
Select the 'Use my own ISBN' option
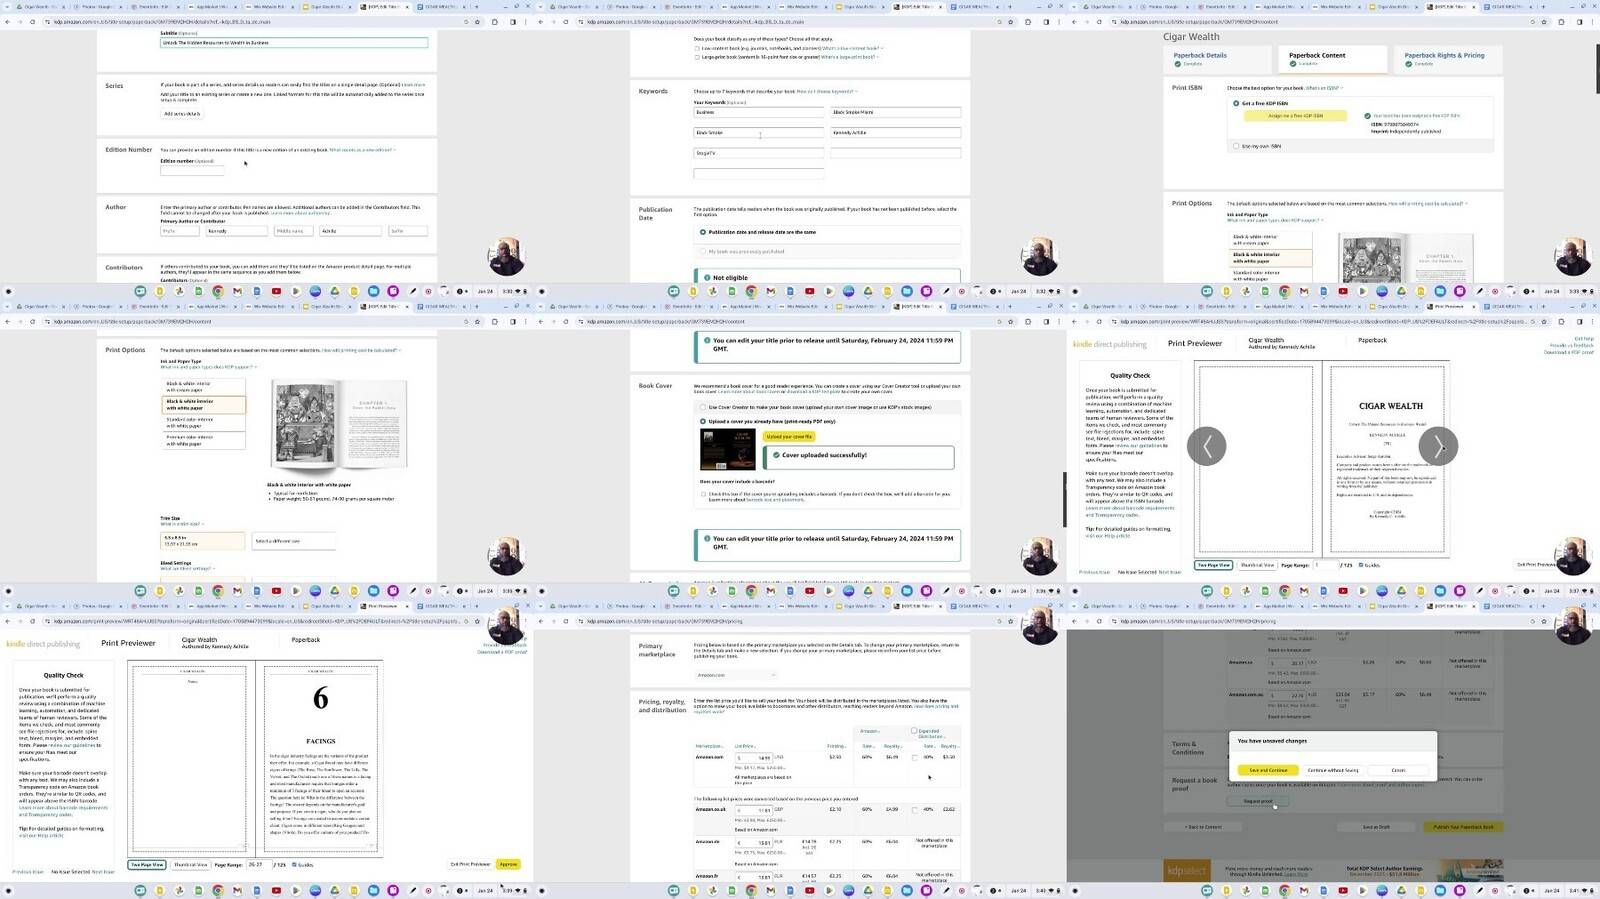[x=1236, y=146]
